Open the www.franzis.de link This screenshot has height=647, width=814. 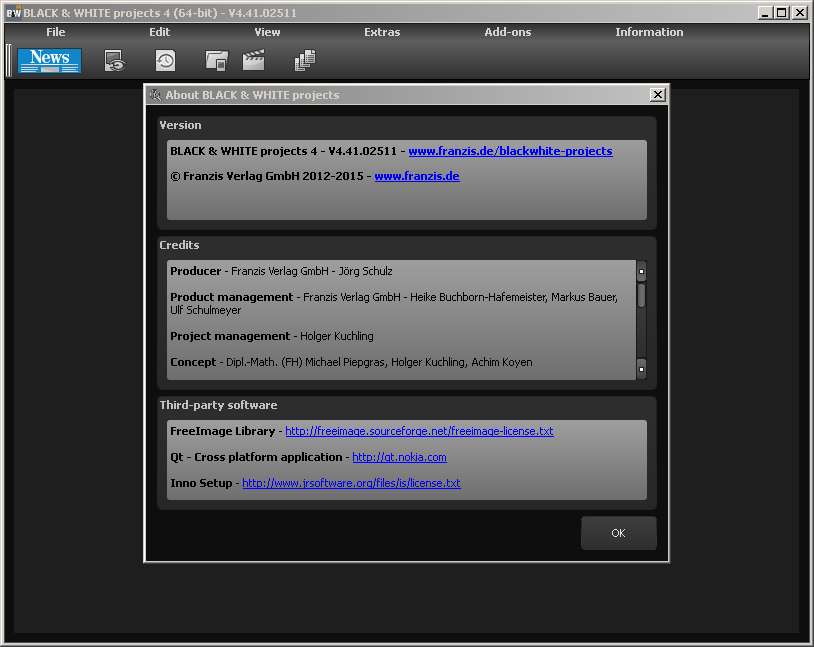click(417, 176)
